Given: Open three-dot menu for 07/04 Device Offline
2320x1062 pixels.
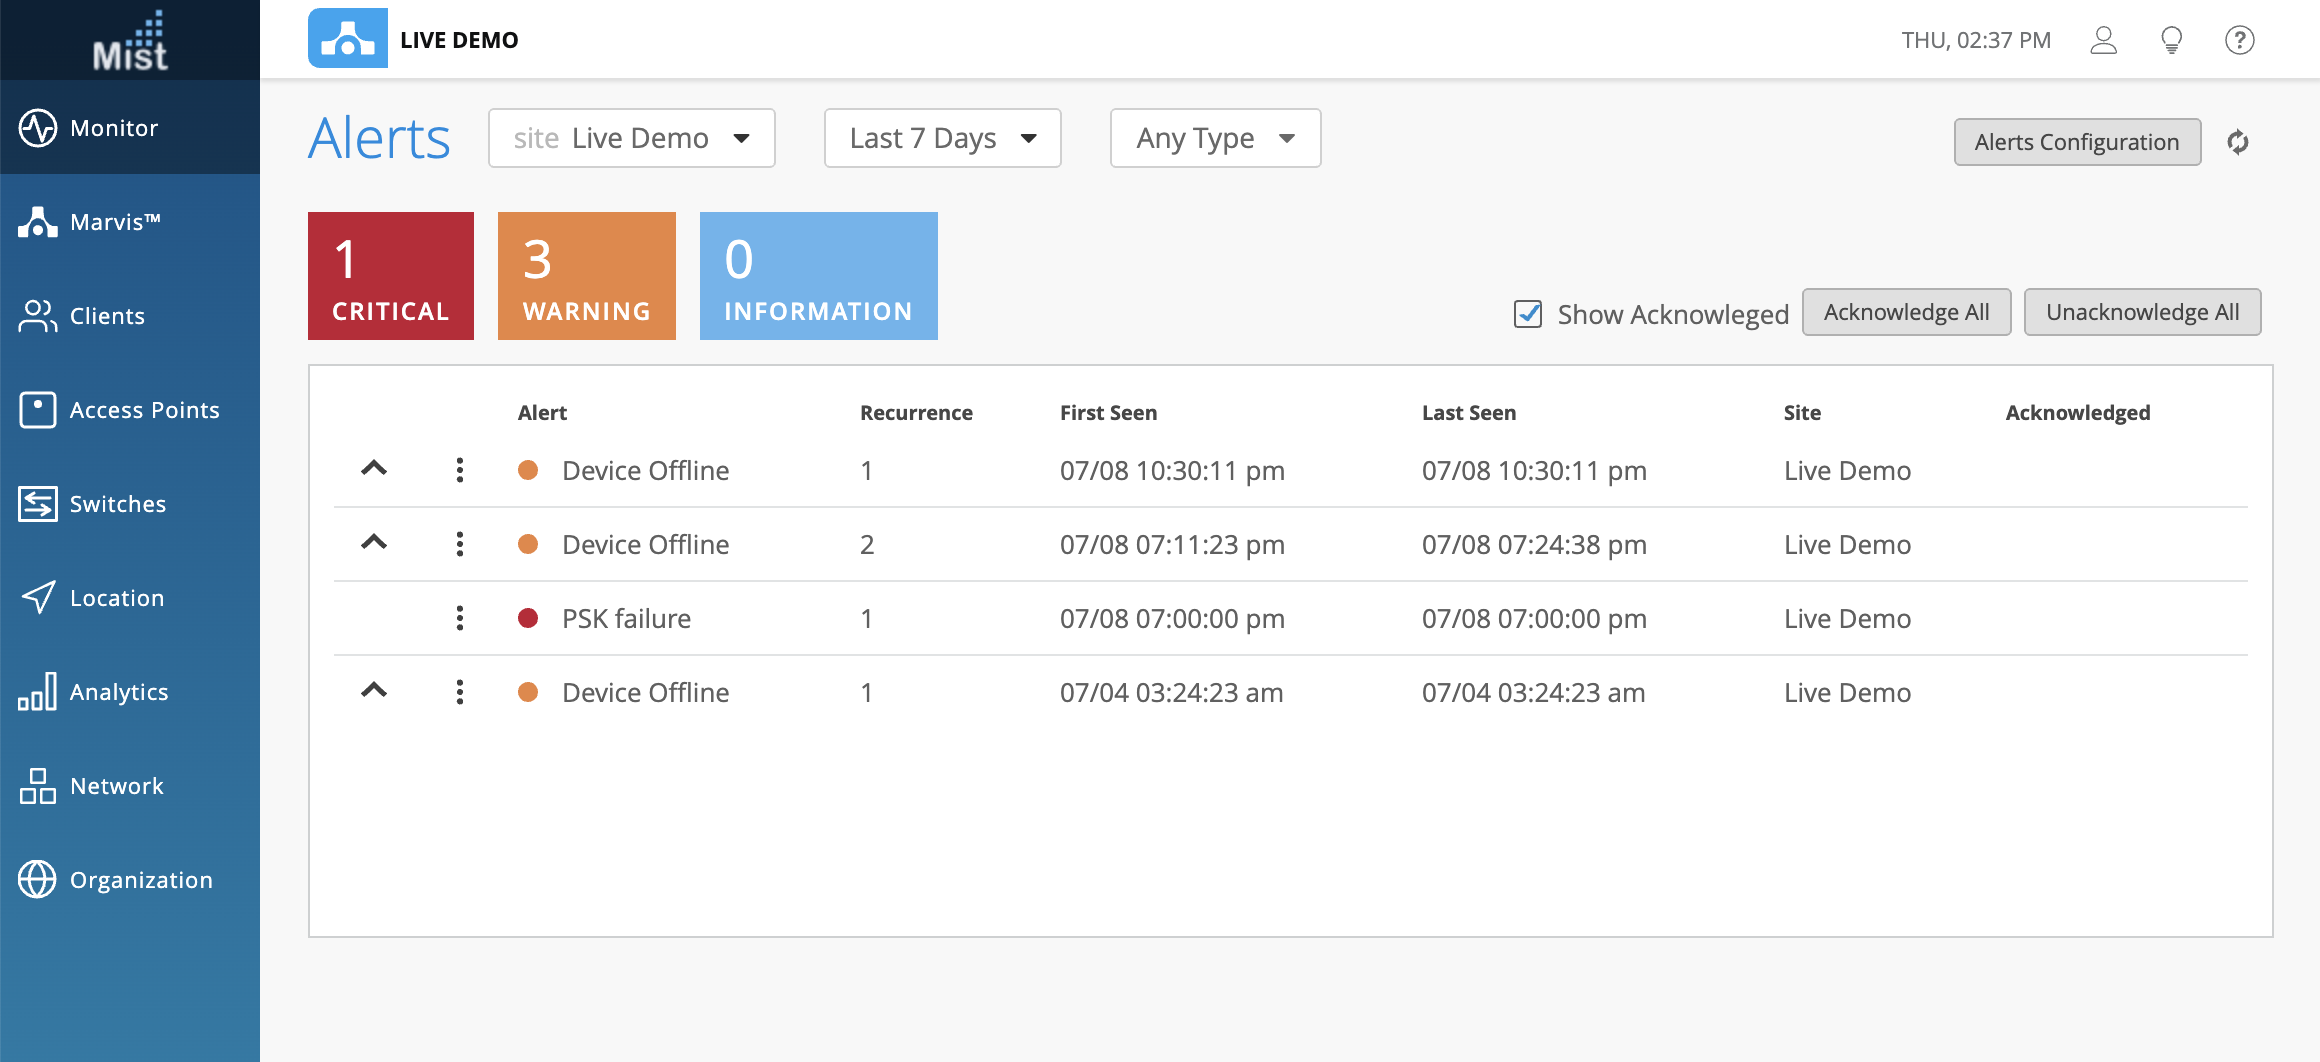Looking at the screenshot, I should click(460, 692).
